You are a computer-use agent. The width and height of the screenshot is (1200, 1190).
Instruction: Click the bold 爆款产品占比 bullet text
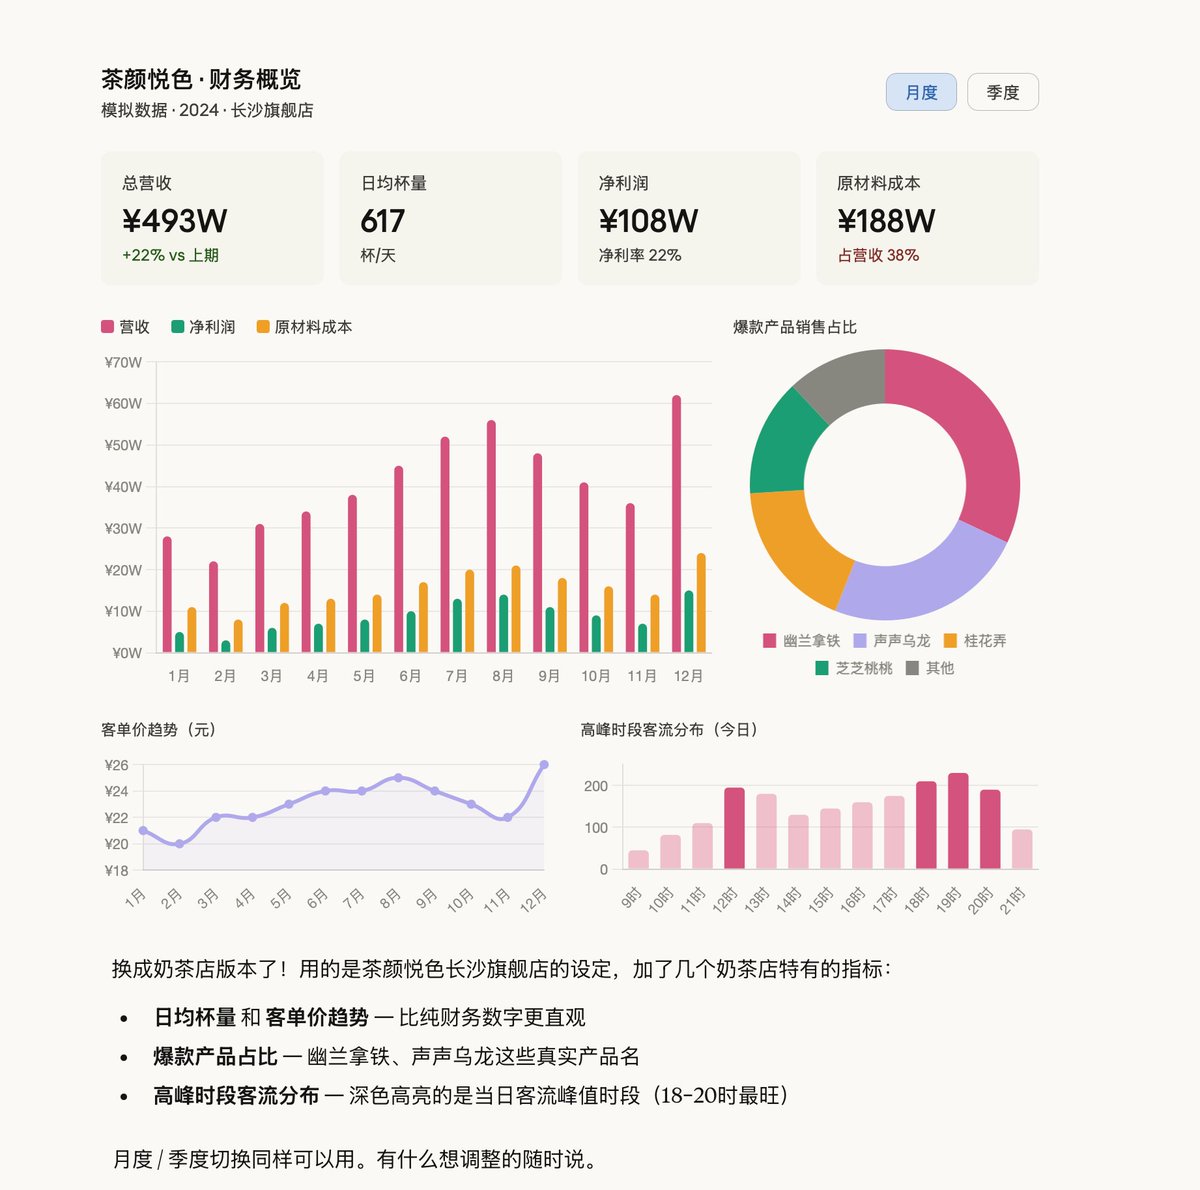tap(215, 1056)
